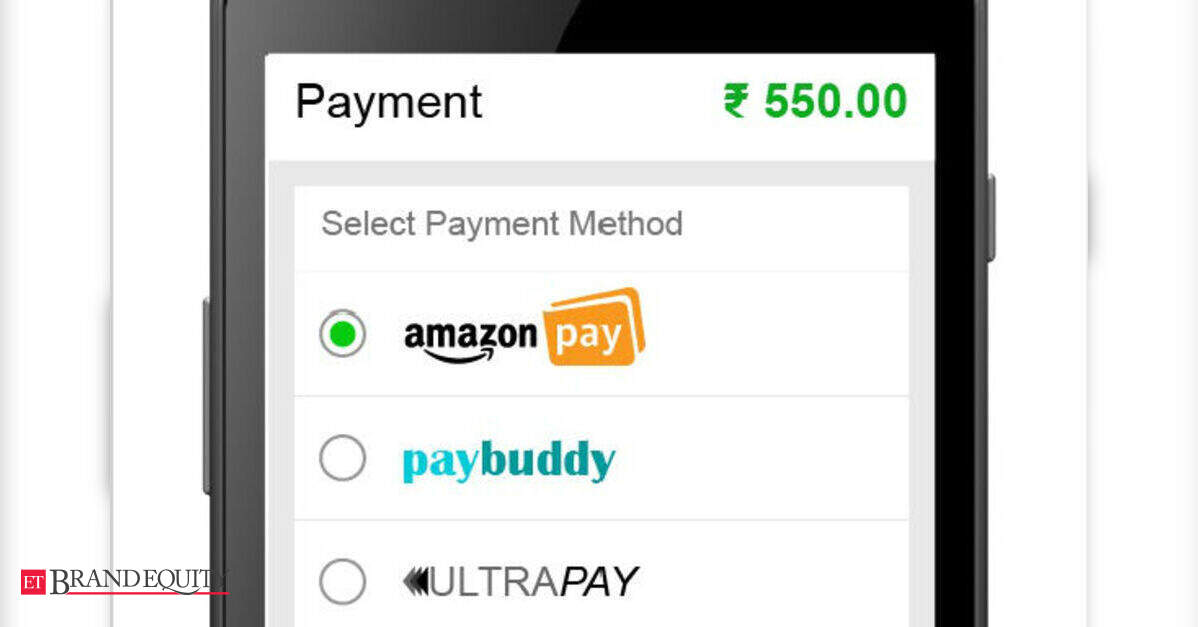The width and height of the screenshot is (1198, 627).
Task: Open the BrandEquity watermark link
Action: point(124,582)
